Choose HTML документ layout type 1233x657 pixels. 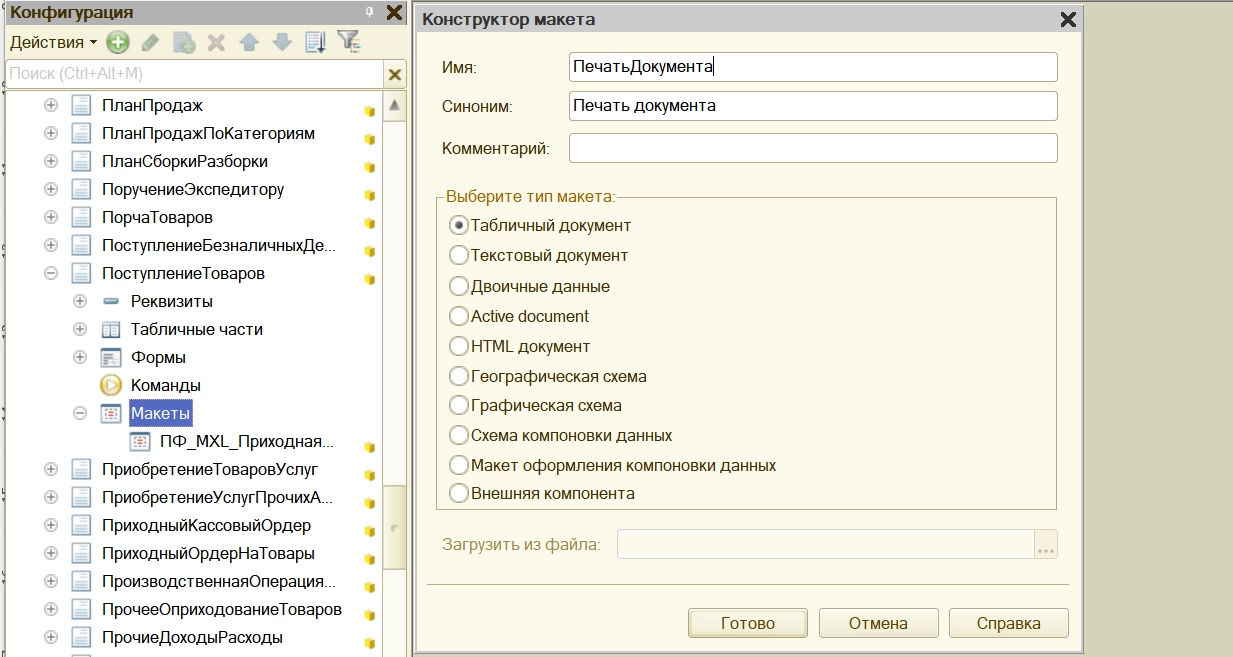click(x=459, y=347)
